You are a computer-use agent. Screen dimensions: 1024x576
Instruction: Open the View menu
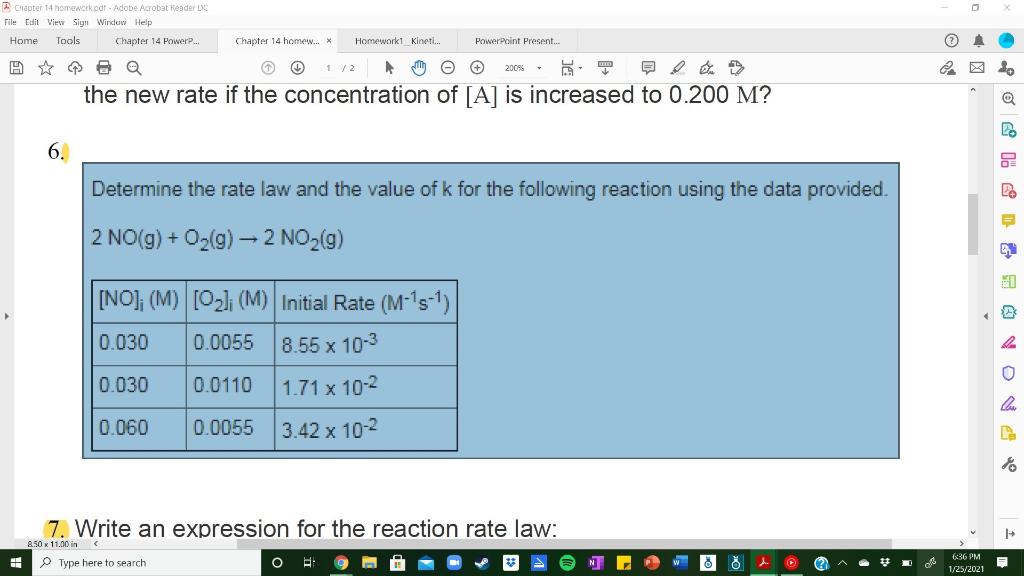pyautogui.click(x=56, y=22)
